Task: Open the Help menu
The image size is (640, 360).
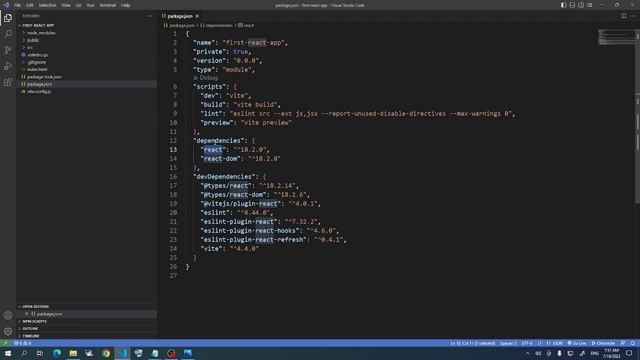Action: pyautogui.click(x=125, y=5)
